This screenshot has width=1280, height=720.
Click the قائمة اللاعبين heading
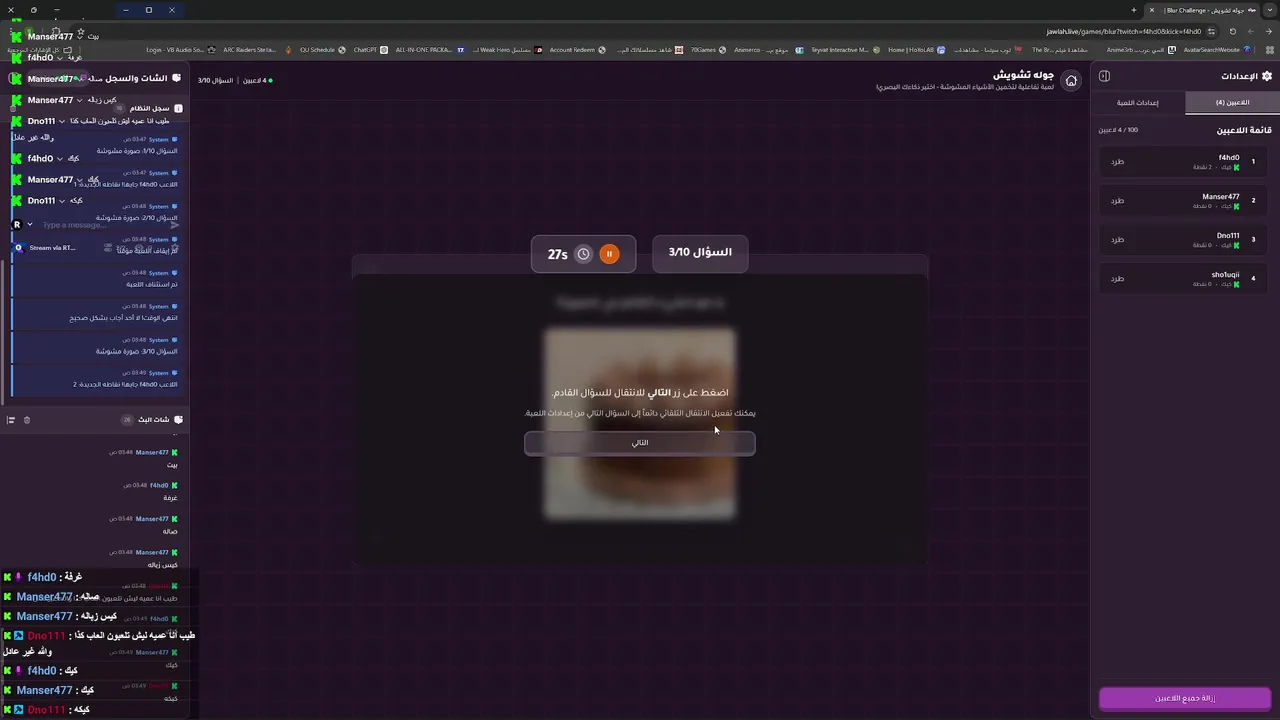1244,130
